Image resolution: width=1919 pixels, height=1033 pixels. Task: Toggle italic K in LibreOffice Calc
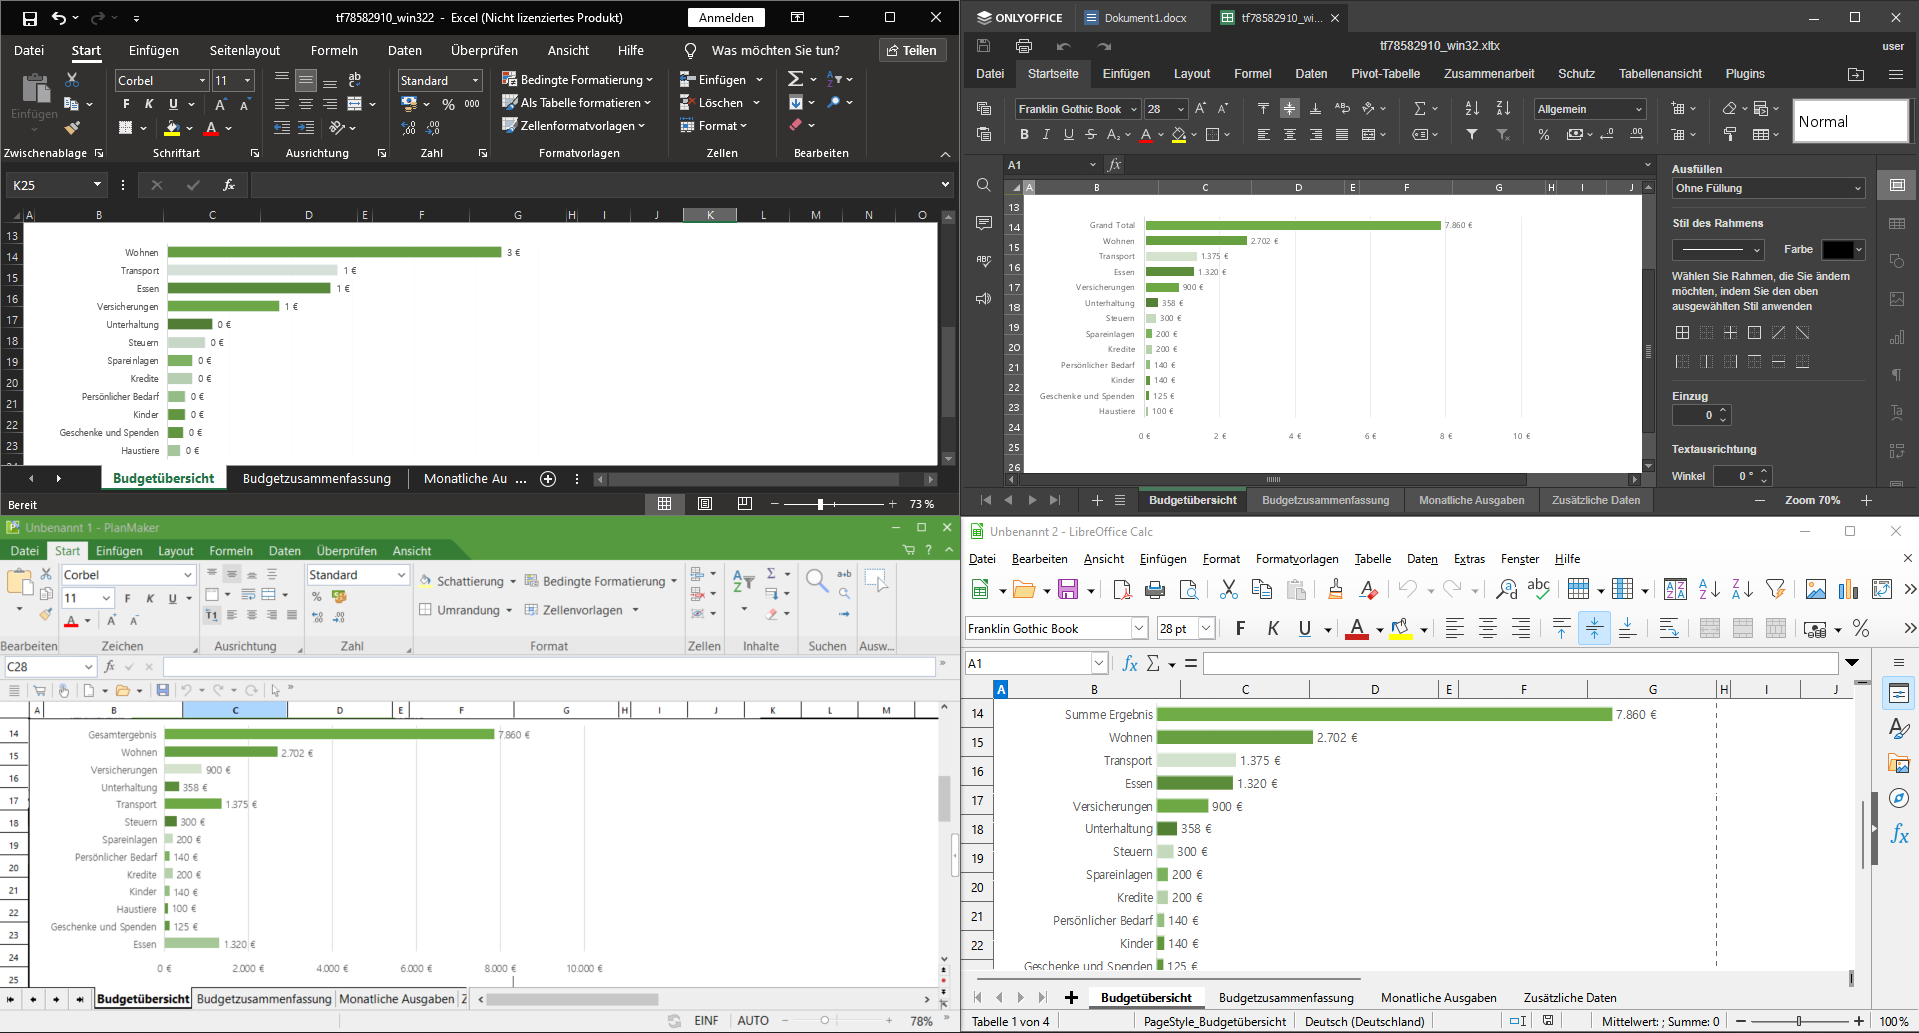[x=1273, y=628]
